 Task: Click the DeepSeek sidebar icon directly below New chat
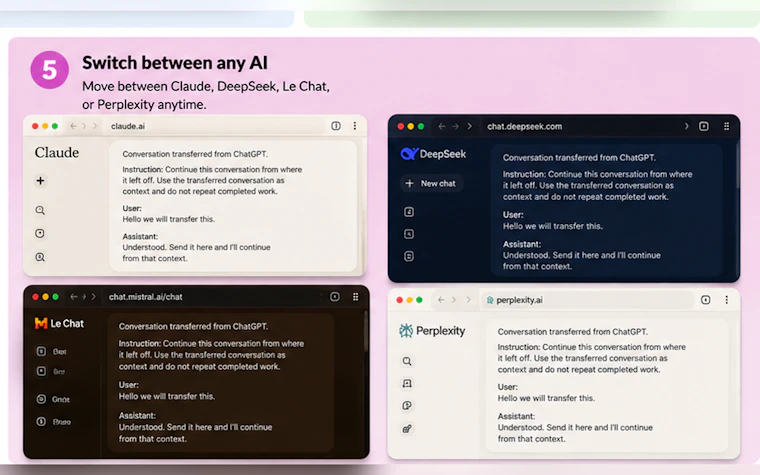click(409, 212)
